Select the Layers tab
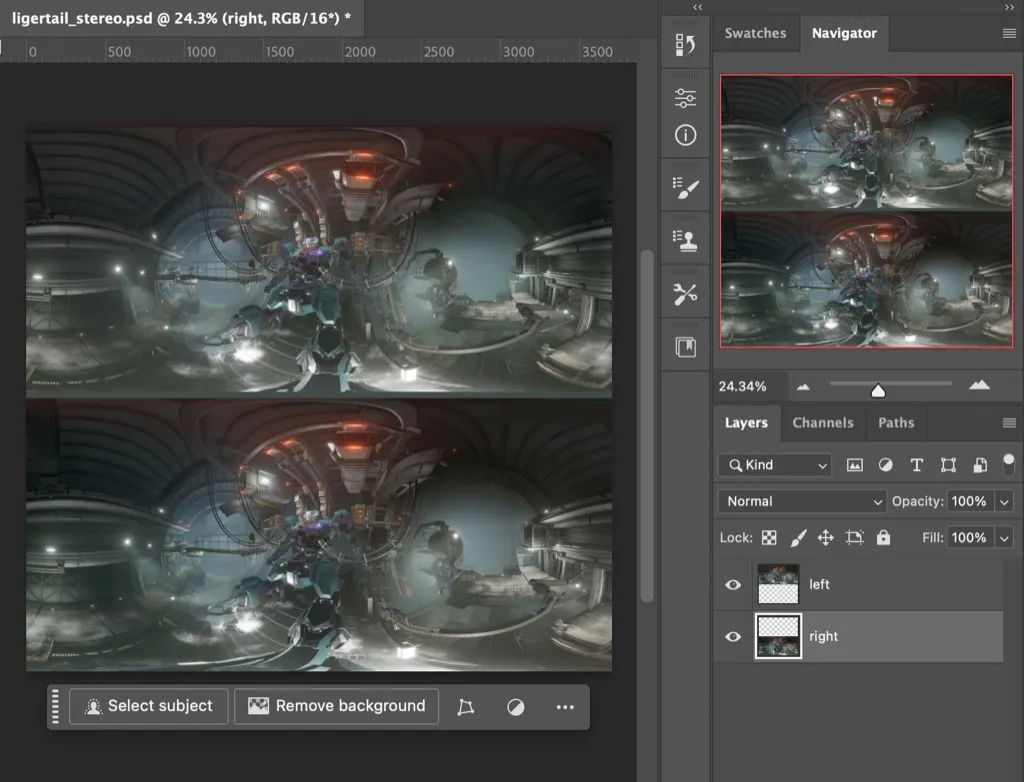 746,423
